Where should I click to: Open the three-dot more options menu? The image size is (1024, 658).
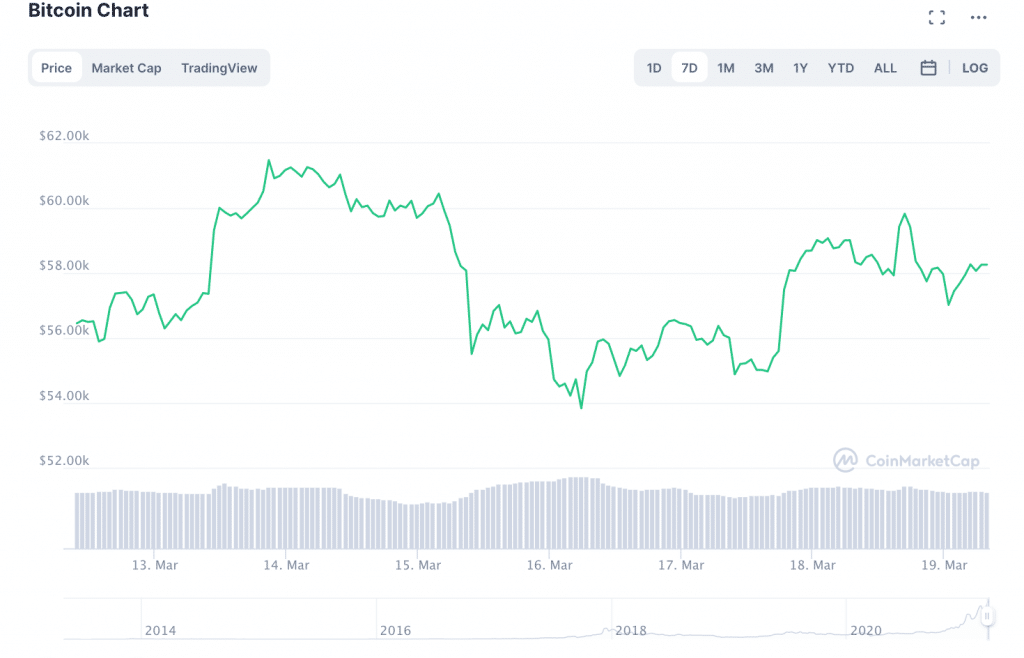(x=979, y=17)
